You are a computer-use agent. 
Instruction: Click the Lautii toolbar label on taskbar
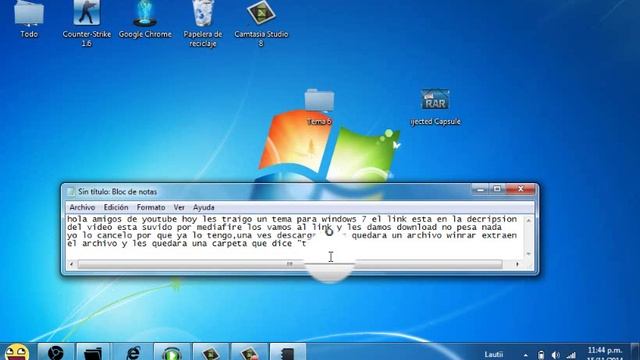493,354
